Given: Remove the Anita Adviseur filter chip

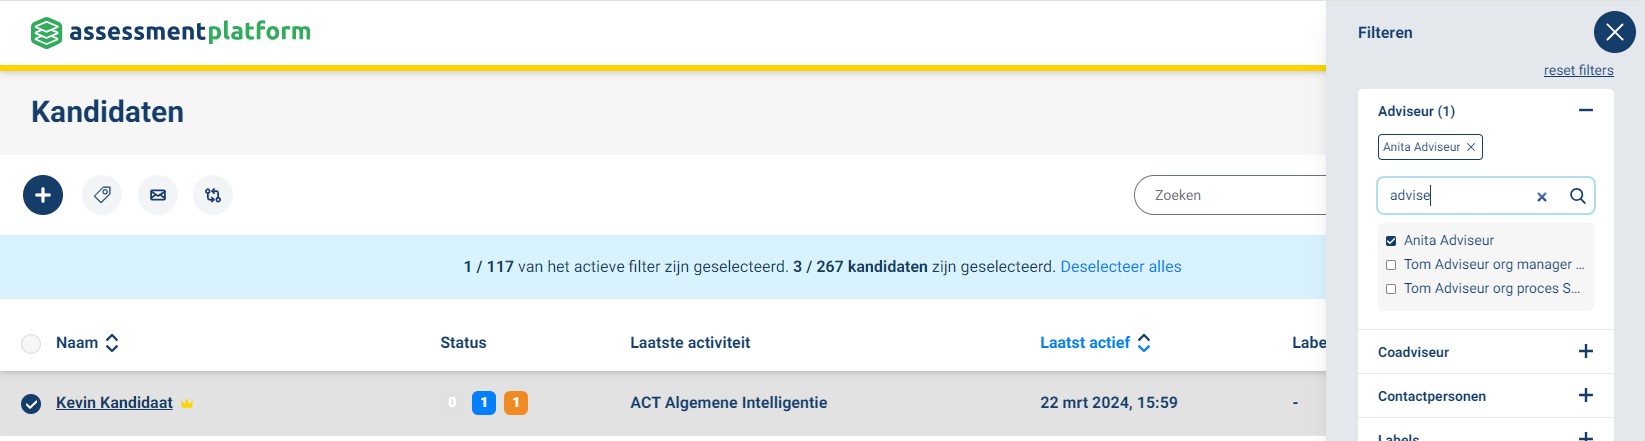Looking at the screenshot, I should [x=1471, y=147].
